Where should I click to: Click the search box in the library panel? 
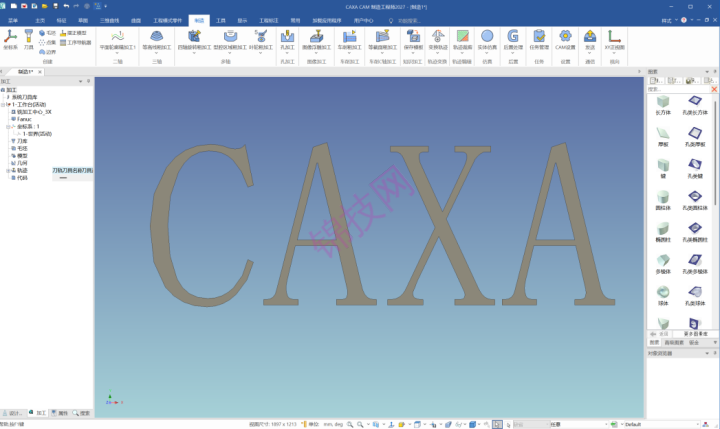click(x=679, y=89)
